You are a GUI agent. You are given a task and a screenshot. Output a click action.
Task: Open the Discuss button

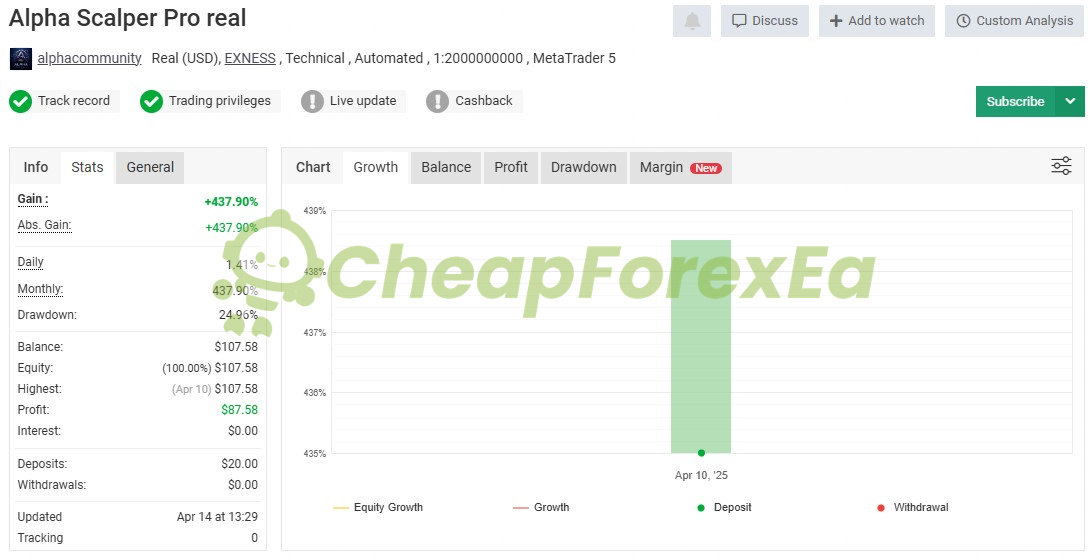point(765,21)
